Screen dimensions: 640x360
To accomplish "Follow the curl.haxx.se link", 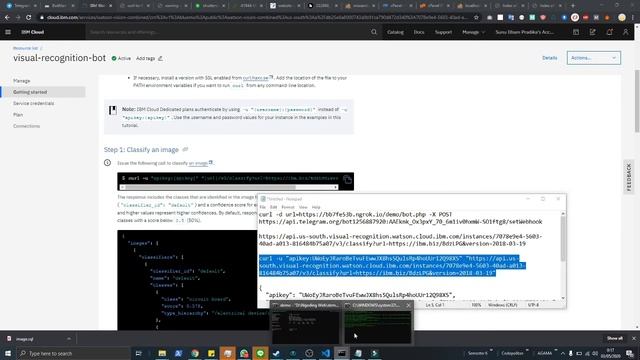I will coord(256,78).
